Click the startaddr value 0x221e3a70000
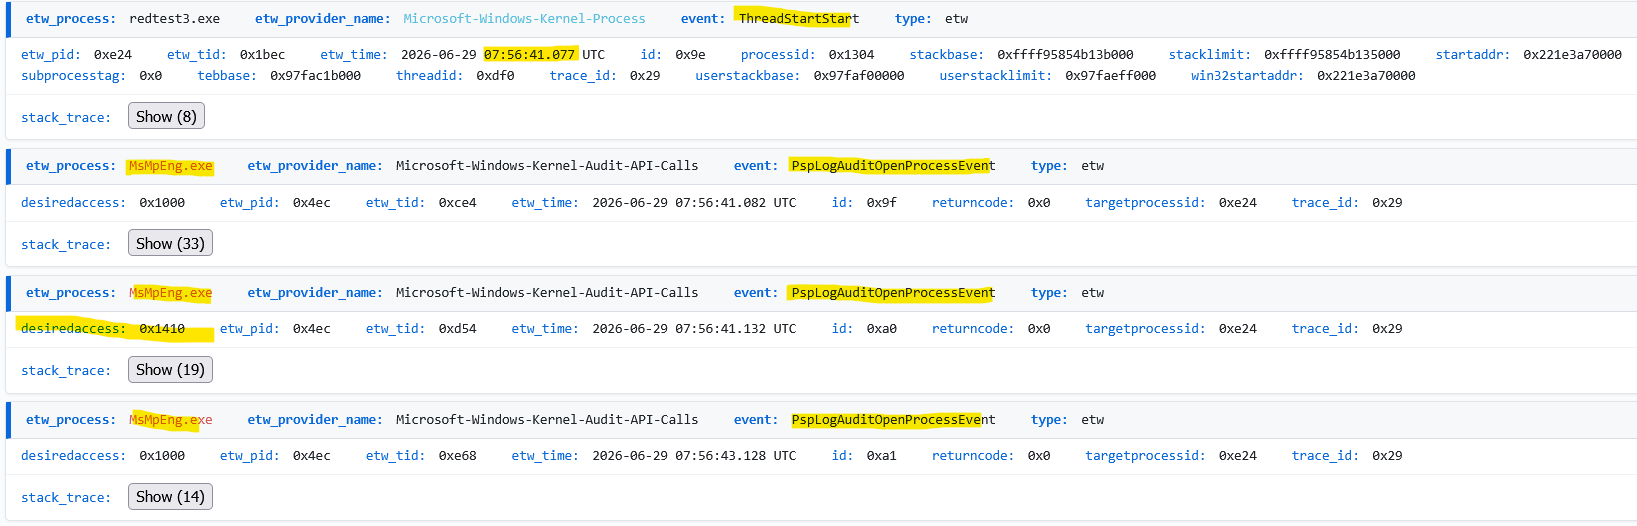Screen dimensions: 1637x526 click(x=1572, y=55)
